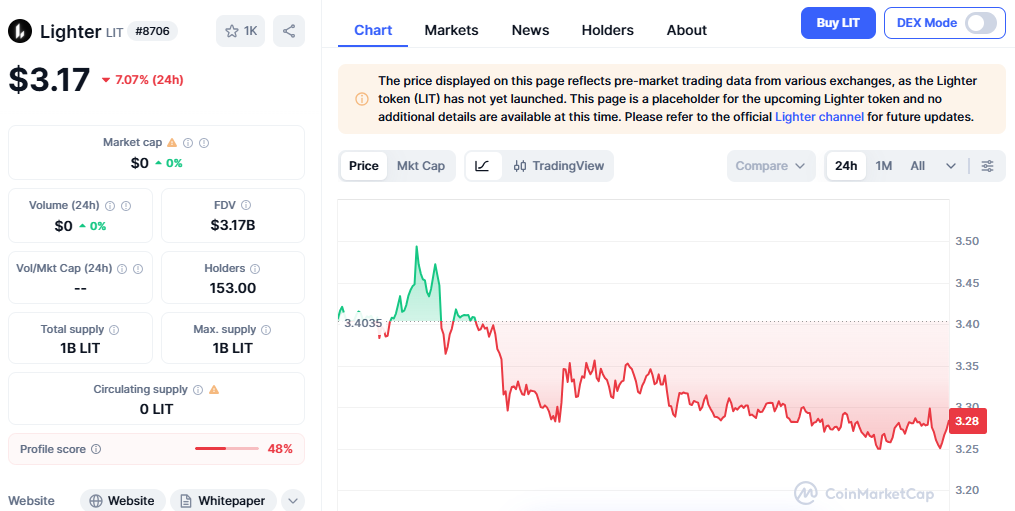Open first info icon beside Vol/Mkt Cap (24h)
Viewport: 1015px width, 511px height.
pyautogui.click(x=122, y=268)
